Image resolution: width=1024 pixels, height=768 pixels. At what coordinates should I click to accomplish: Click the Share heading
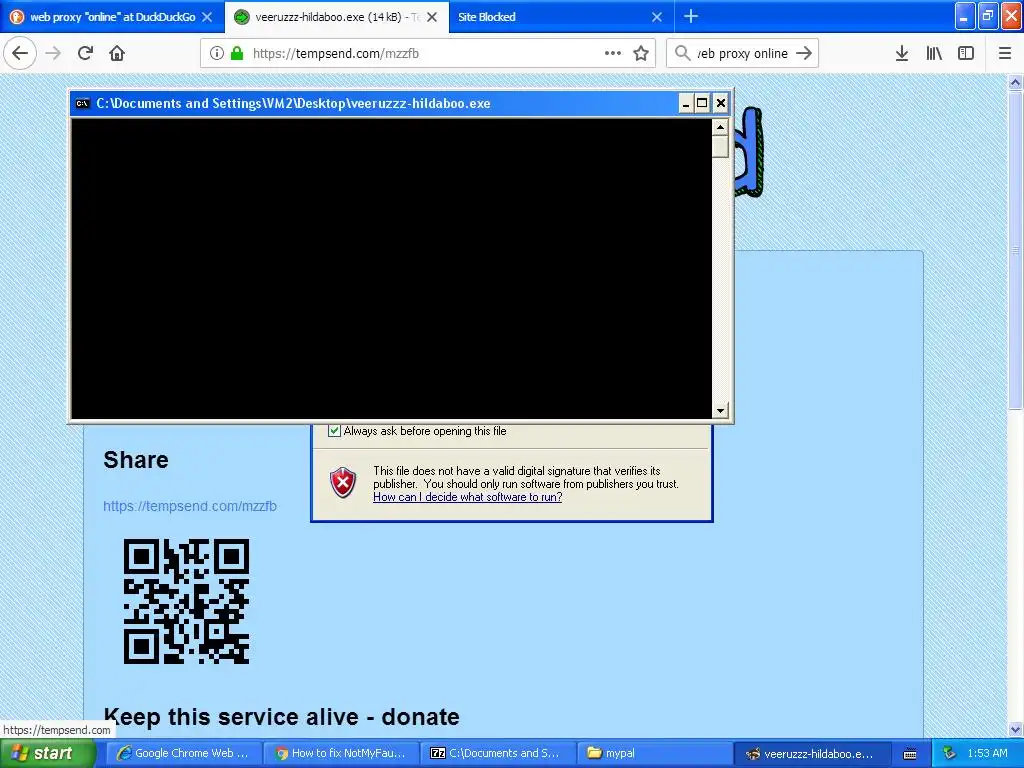pyautogui.click(x=136, y=460)
